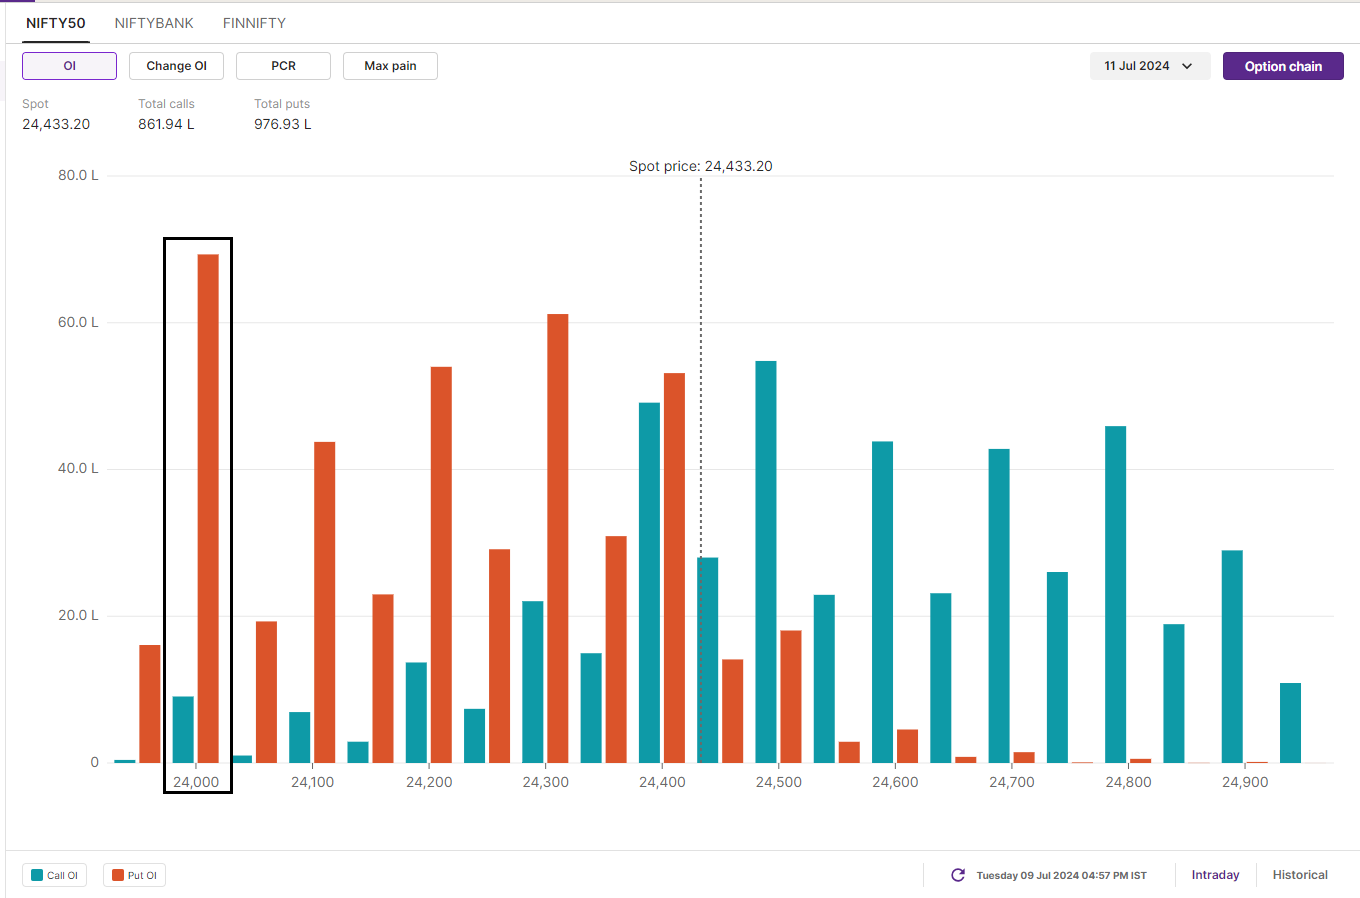Click the Total calls value 861.94 L
Image resolution: width=1360 pixels, height=898 pixels.
(x=166, y=124)
